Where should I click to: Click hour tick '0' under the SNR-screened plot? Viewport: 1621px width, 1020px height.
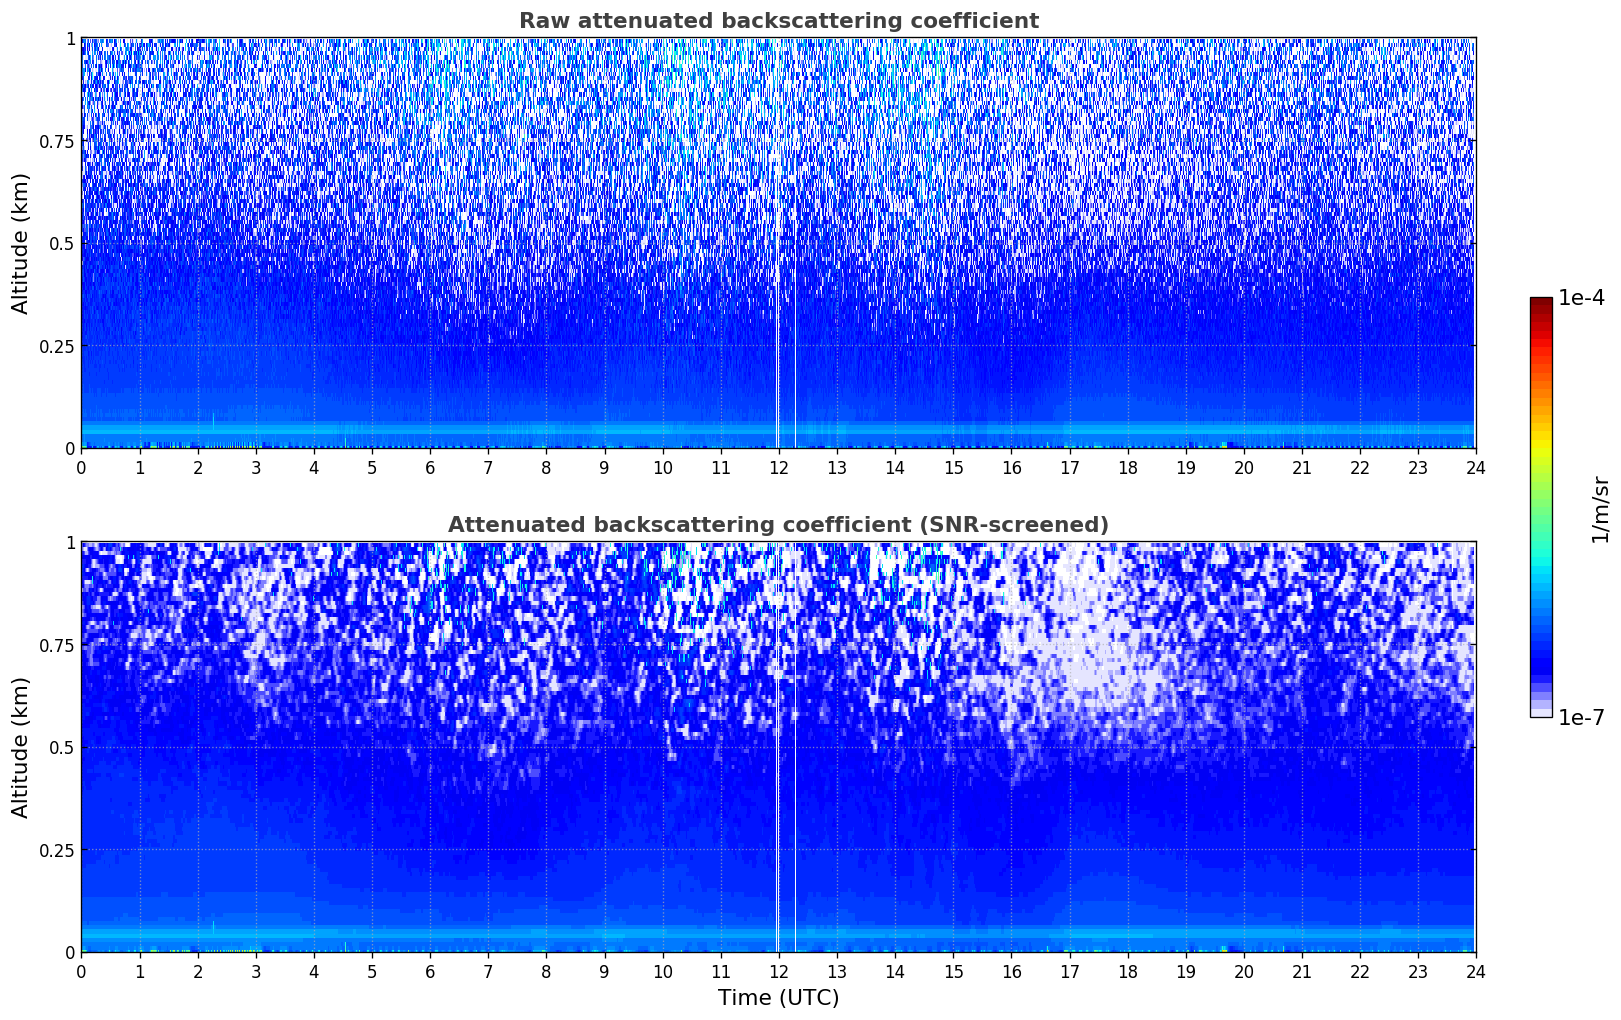coord(81,971)
